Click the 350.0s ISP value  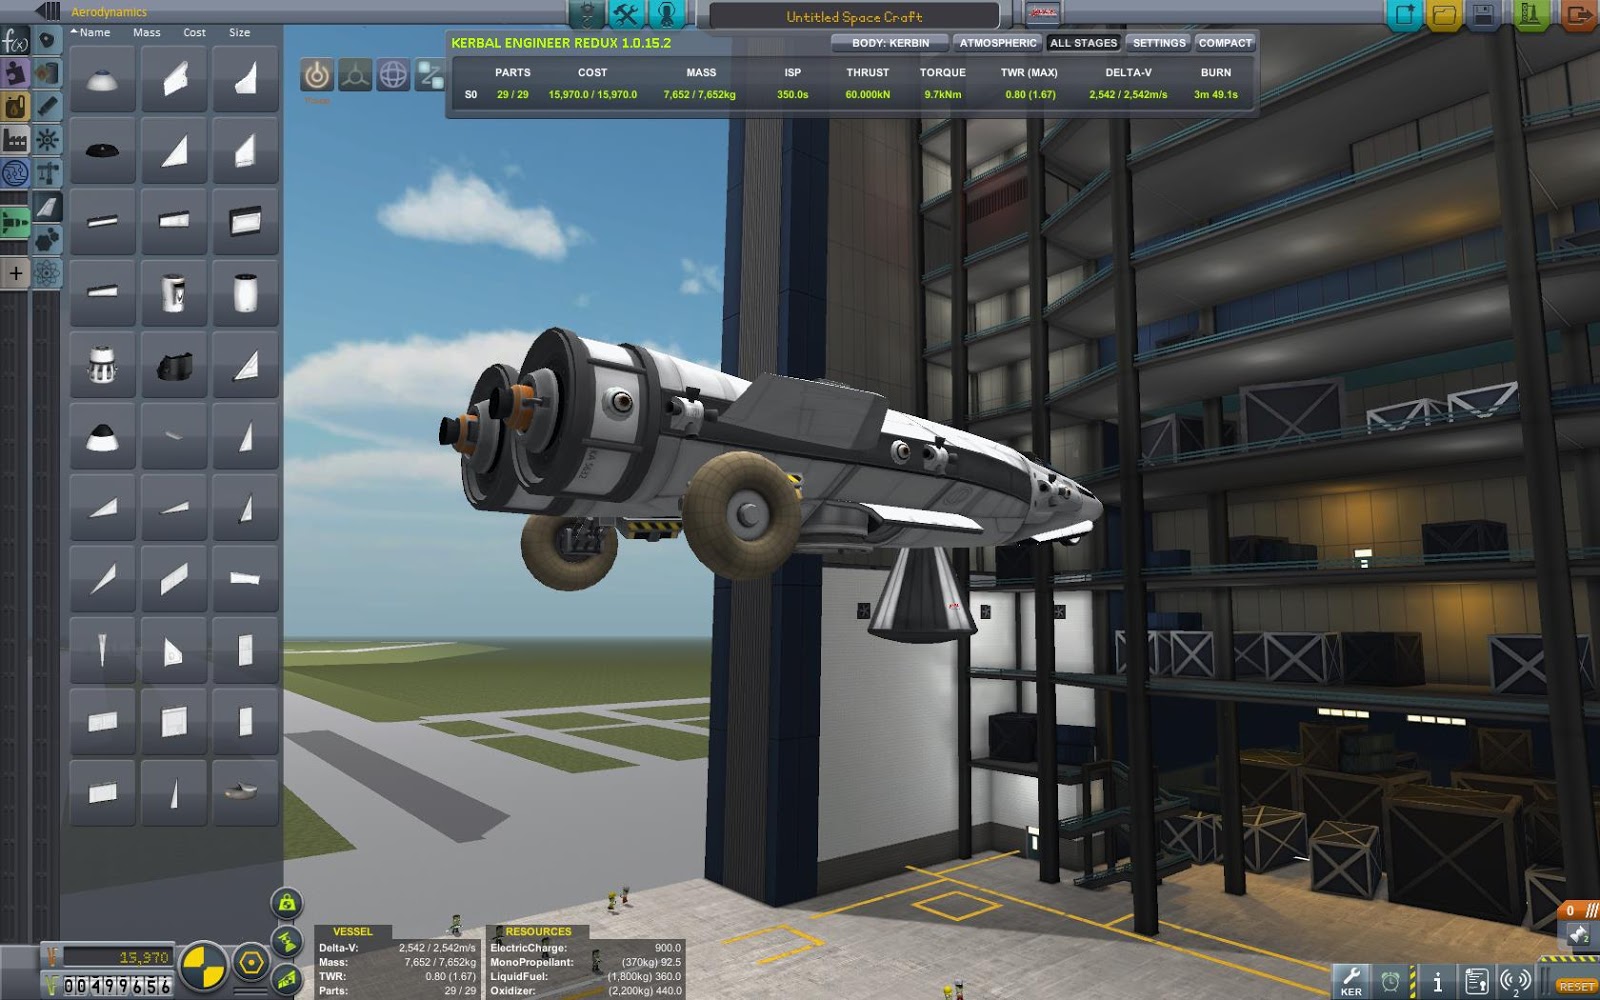point(792,94)
